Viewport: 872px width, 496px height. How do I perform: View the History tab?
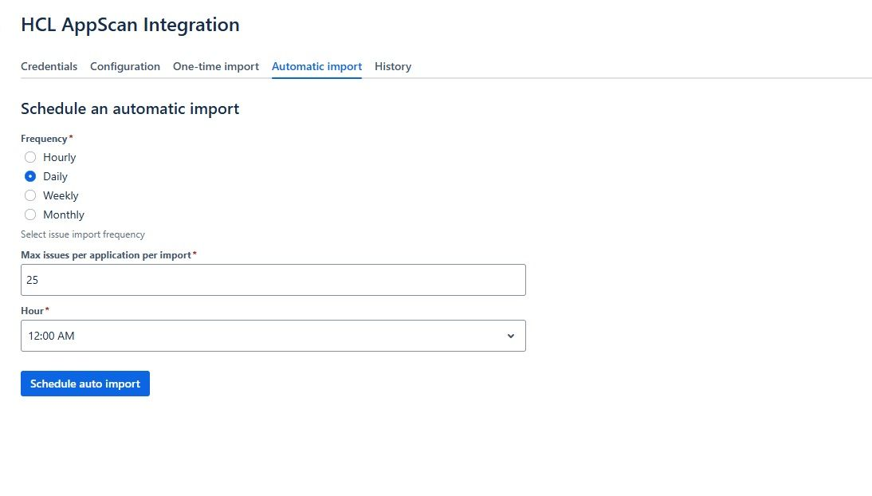tap(393, 66)
